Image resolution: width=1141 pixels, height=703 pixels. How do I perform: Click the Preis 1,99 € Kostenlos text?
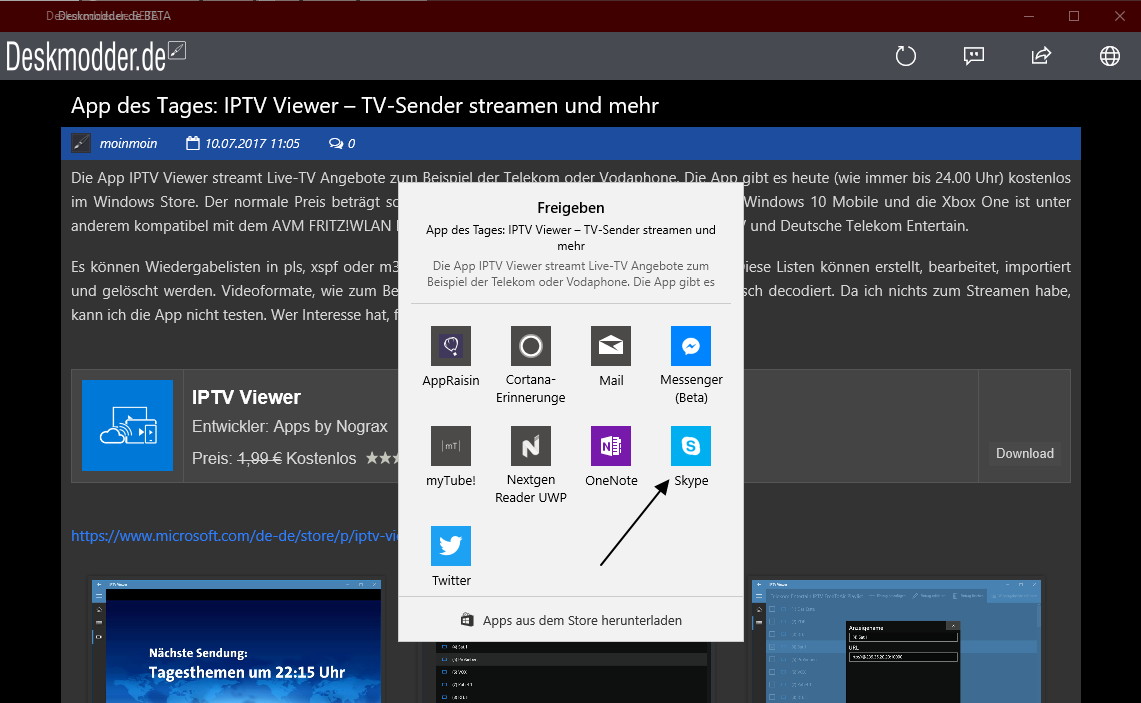274,458
